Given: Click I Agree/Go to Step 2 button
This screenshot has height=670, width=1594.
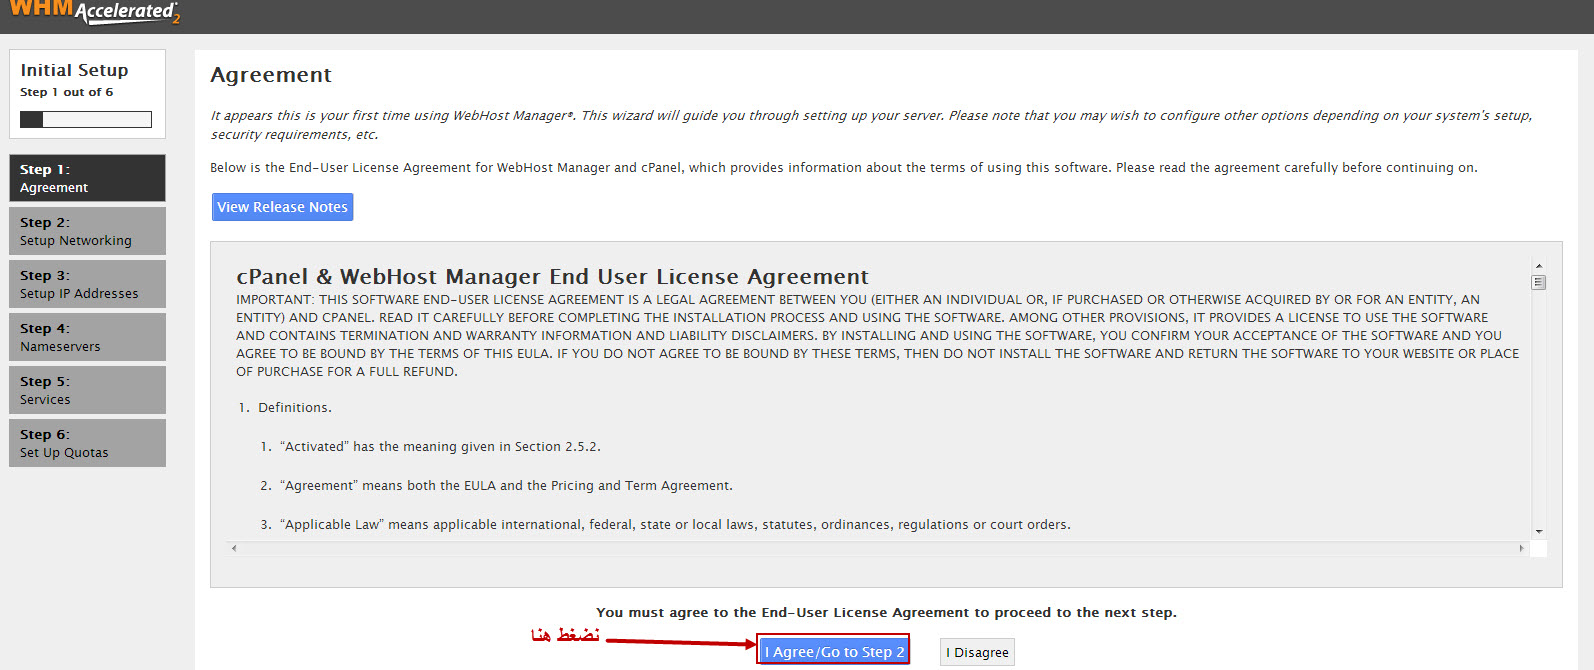Looking at the screenshot, I should (834, 651).
